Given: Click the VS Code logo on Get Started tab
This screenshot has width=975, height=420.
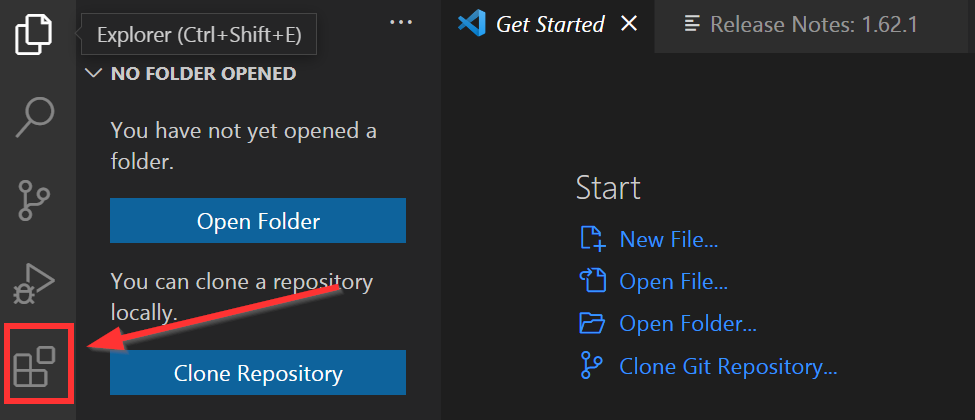Looking at the screenshot, I should pos(471,24).
